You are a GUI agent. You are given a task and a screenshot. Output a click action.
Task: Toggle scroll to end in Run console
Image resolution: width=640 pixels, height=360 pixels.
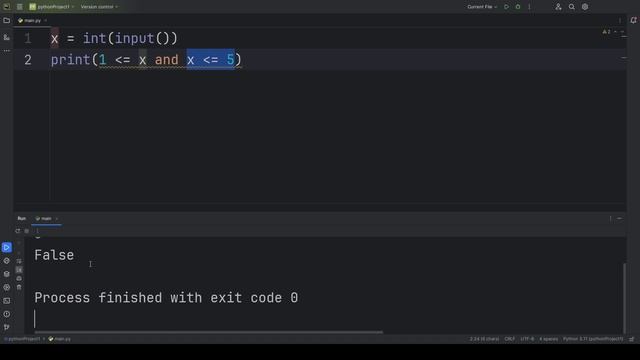point(19,270)
